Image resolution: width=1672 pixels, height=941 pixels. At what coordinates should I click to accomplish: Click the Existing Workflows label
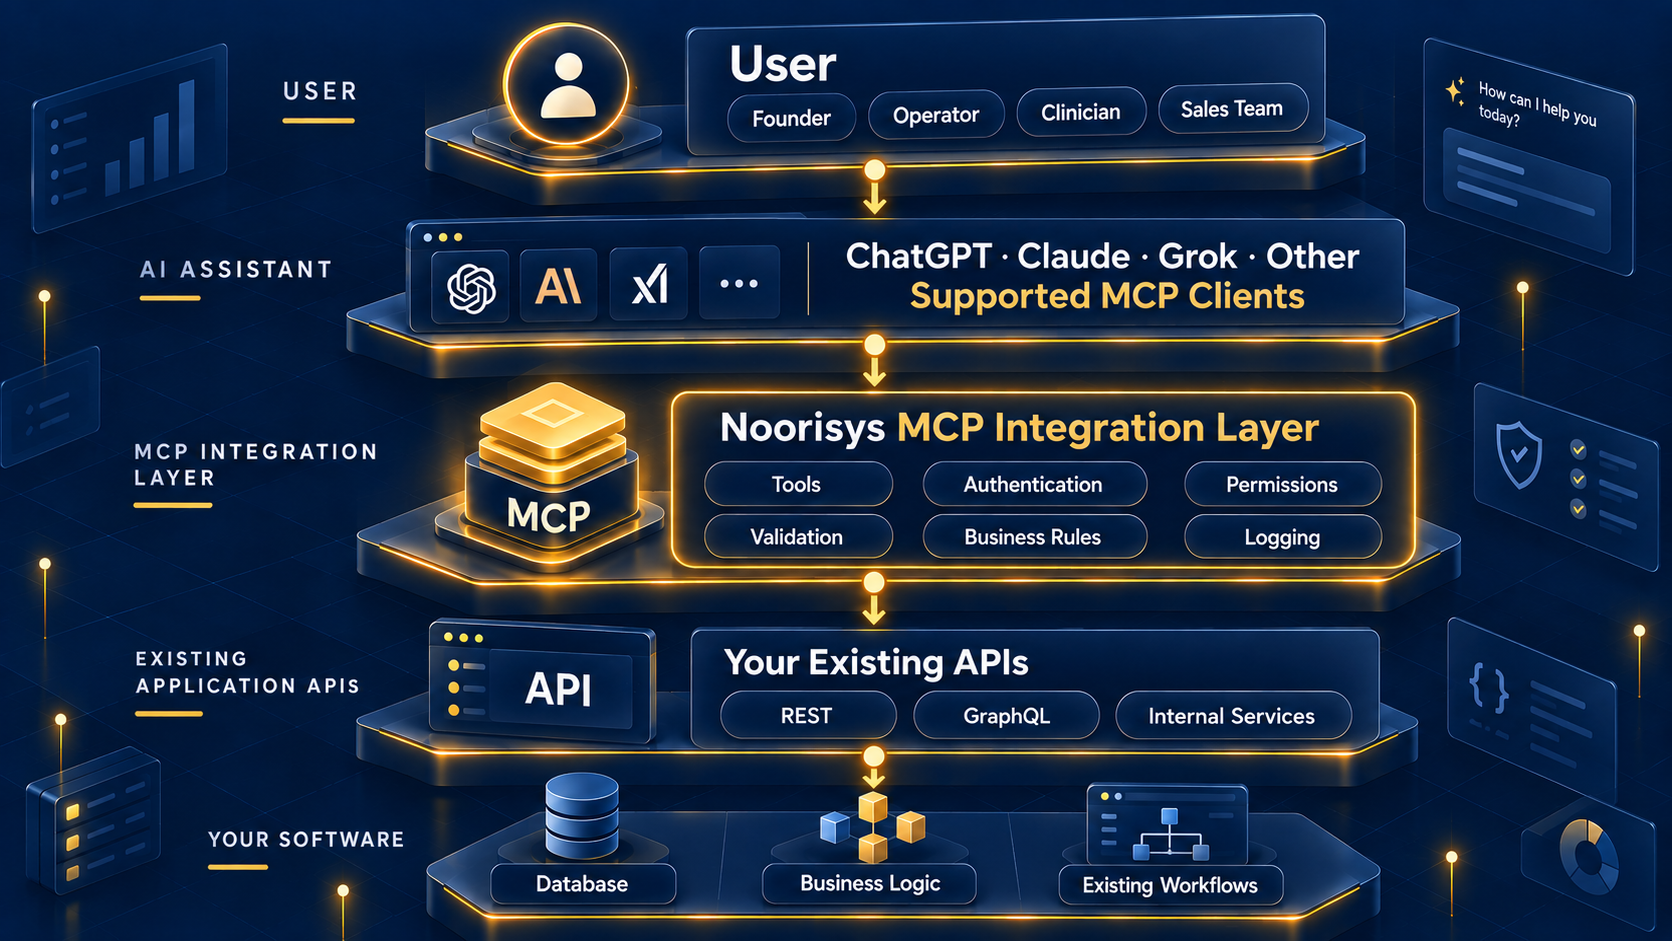click(1170, 885)
